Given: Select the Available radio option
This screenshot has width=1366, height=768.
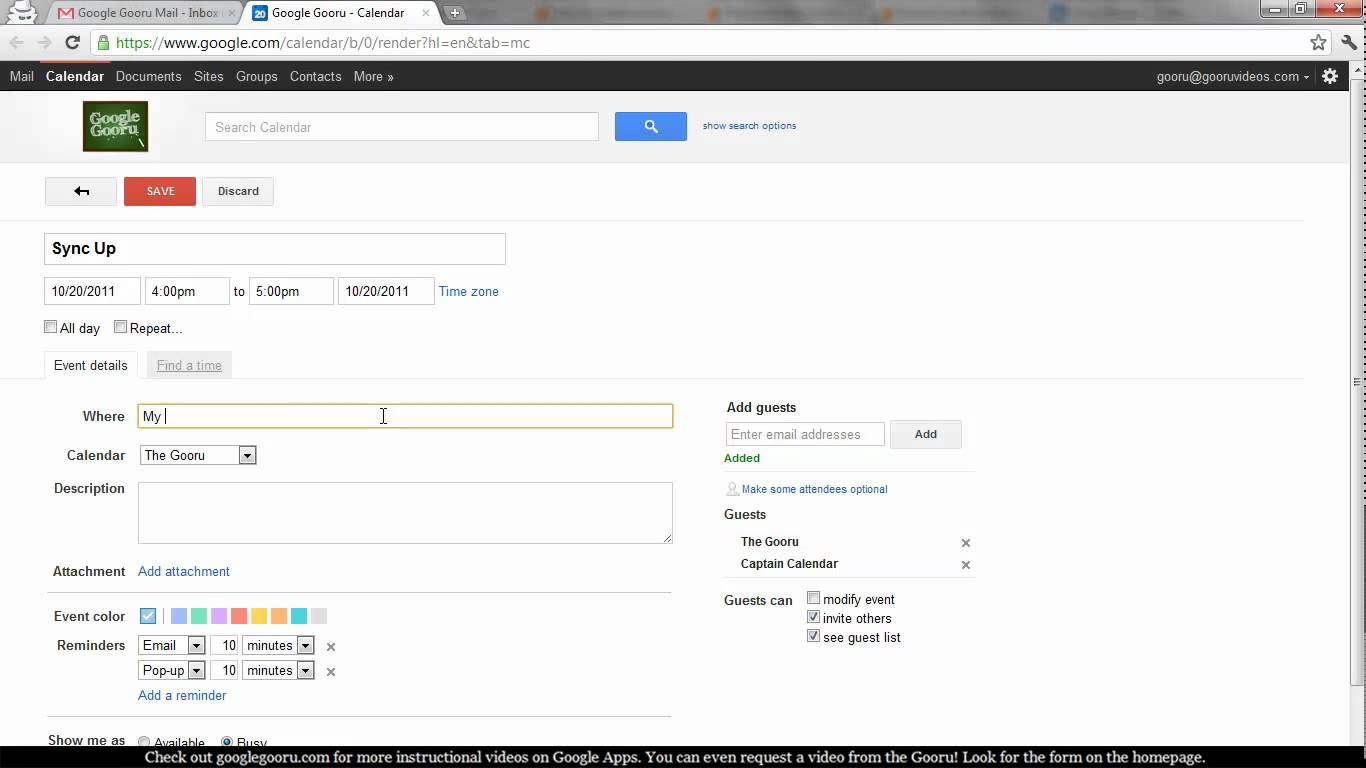Looking at the screenshot, I should click(x=144, y=742).
